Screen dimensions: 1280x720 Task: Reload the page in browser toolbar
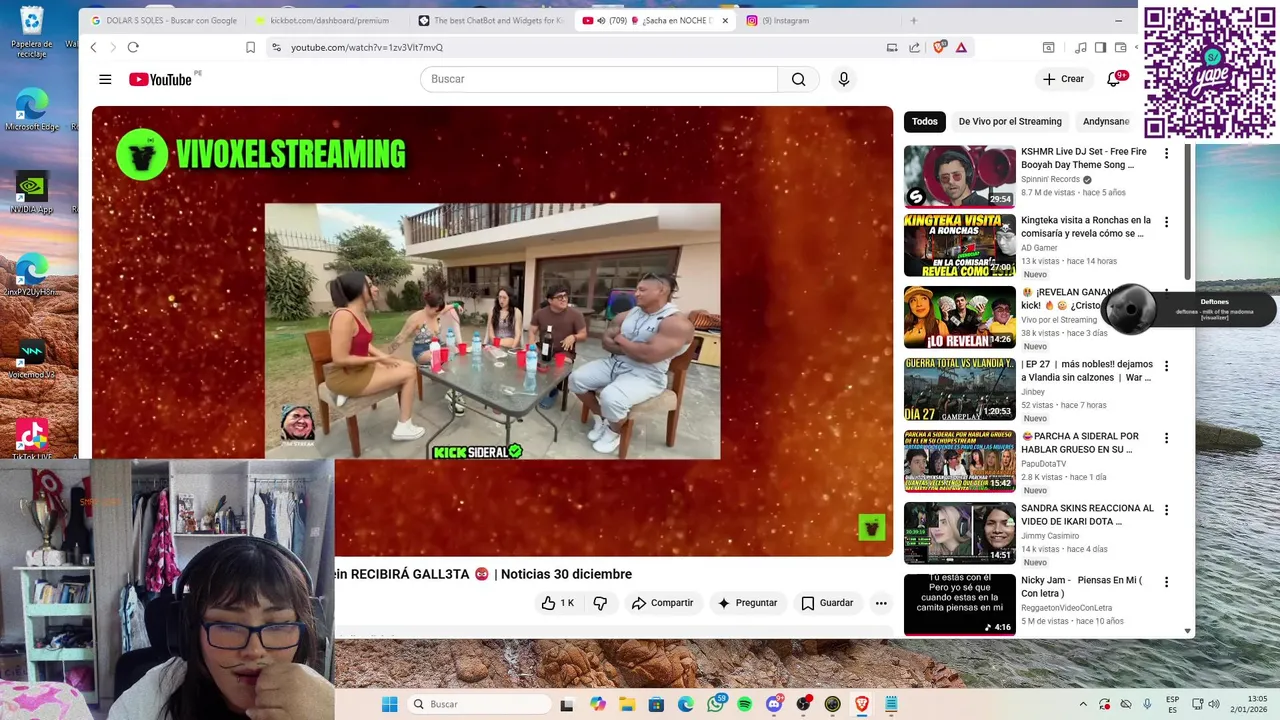tap(133, 47)
